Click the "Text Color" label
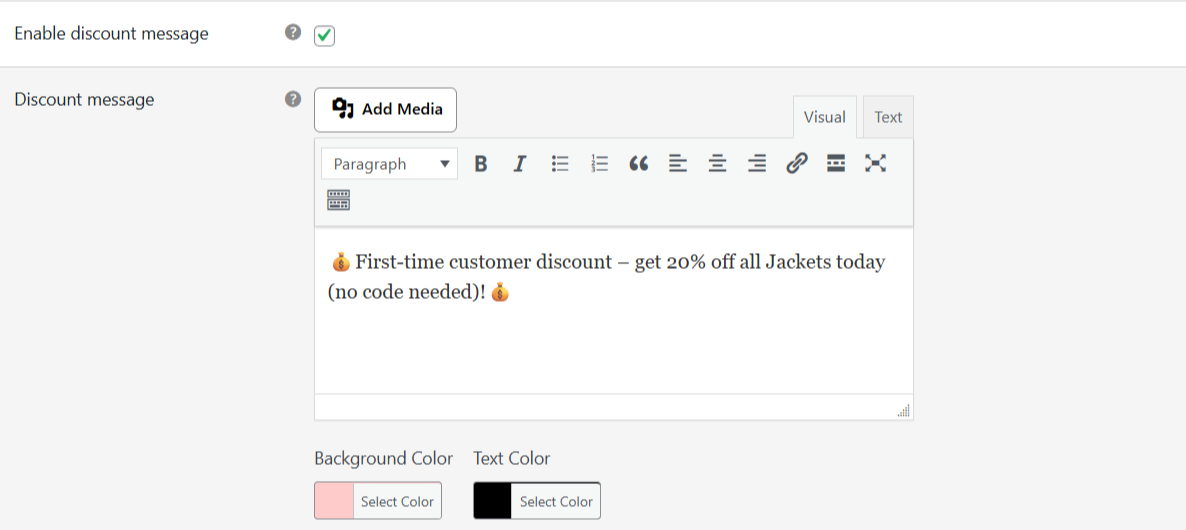 pos(512,458)
